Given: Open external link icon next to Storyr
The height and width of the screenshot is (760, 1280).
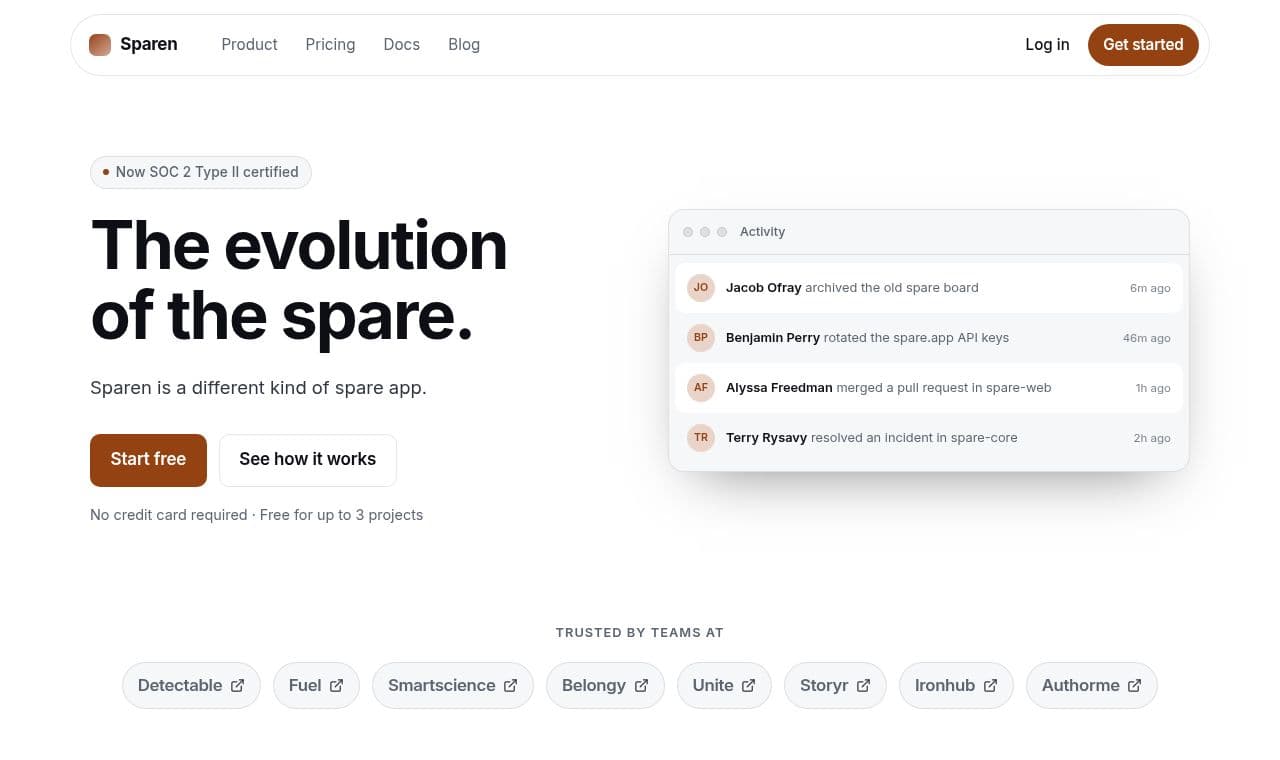Looking at the screenshot, I should tap(863, 686).
